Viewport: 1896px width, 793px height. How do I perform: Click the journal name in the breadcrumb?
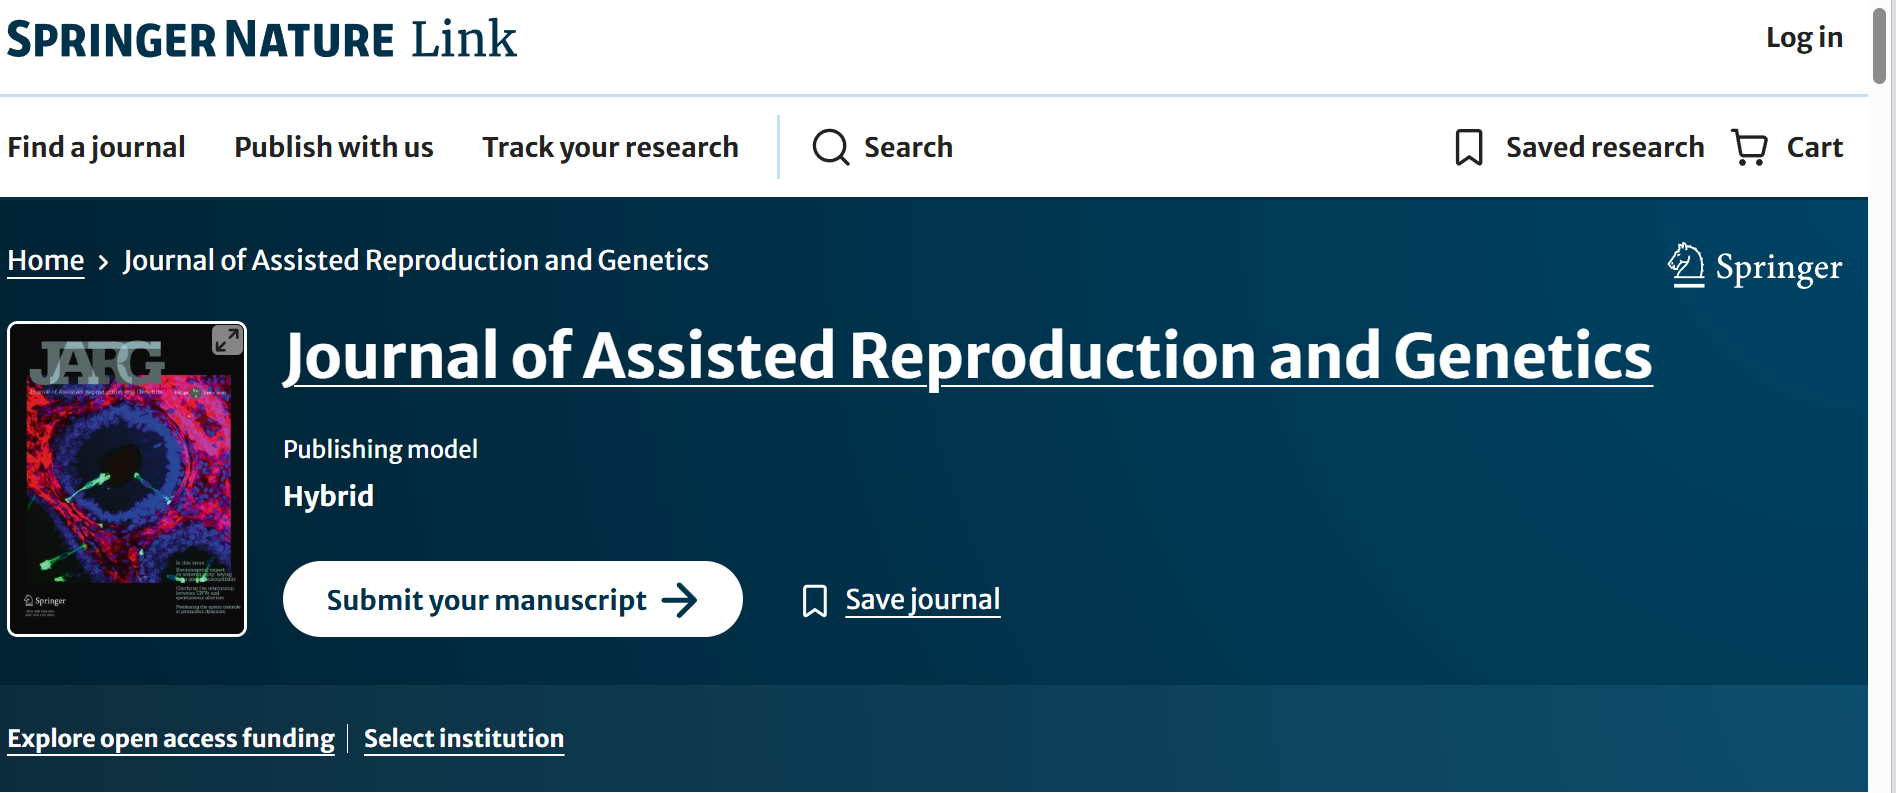pos(416,260)
